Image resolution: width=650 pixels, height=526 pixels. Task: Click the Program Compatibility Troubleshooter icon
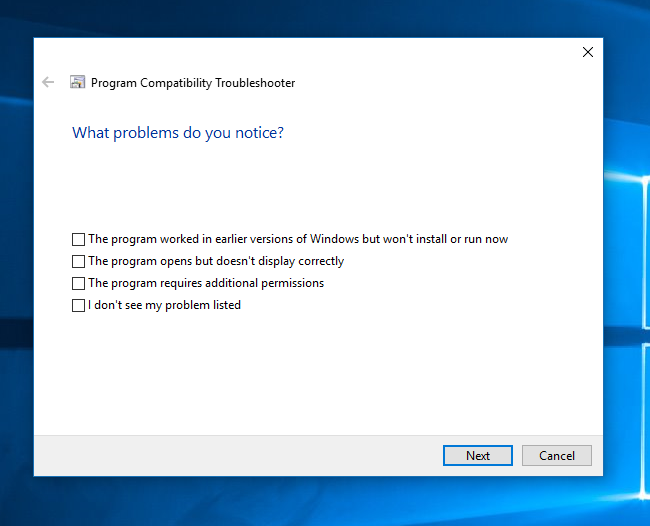click(x=78, y=82)
